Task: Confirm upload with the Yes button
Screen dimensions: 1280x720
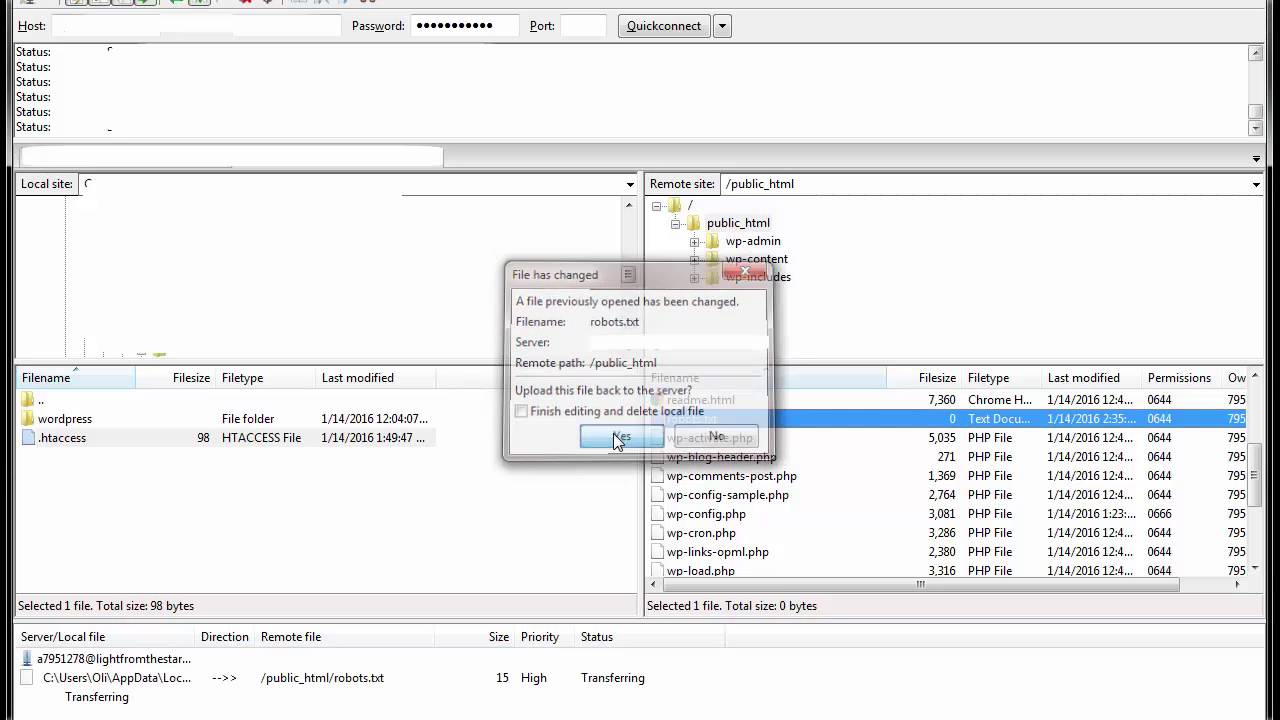Action: click(x=621, y=437)
